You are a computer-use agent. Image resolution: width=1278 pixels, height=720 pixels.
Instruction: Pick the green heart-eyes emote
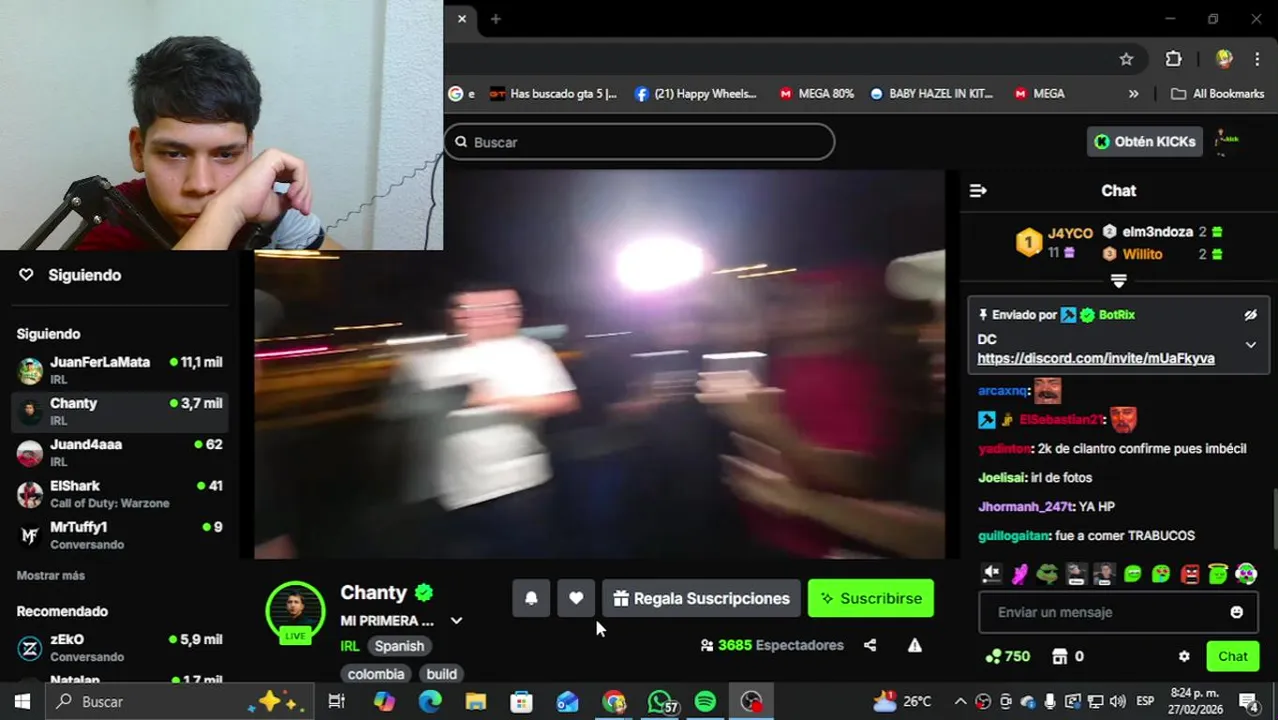click(x=1160, y=573)
